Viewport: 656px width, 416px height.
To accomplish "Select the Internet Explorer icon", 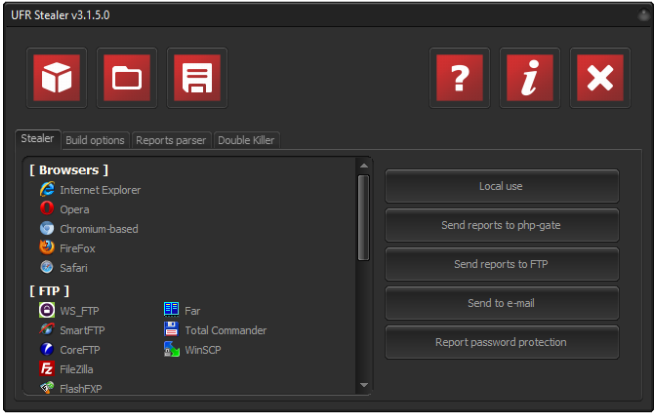I will click(x=47, y=189).
